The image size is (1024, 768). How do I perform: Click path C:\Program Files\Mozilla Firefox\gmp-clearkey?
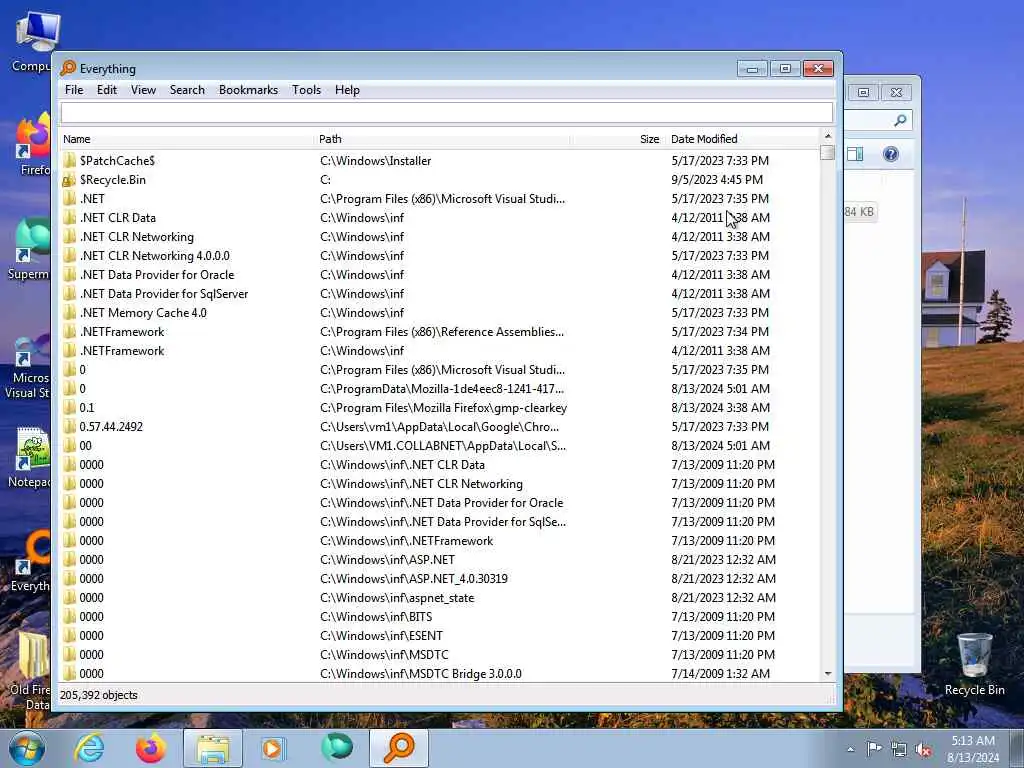[x=443, y=408]
